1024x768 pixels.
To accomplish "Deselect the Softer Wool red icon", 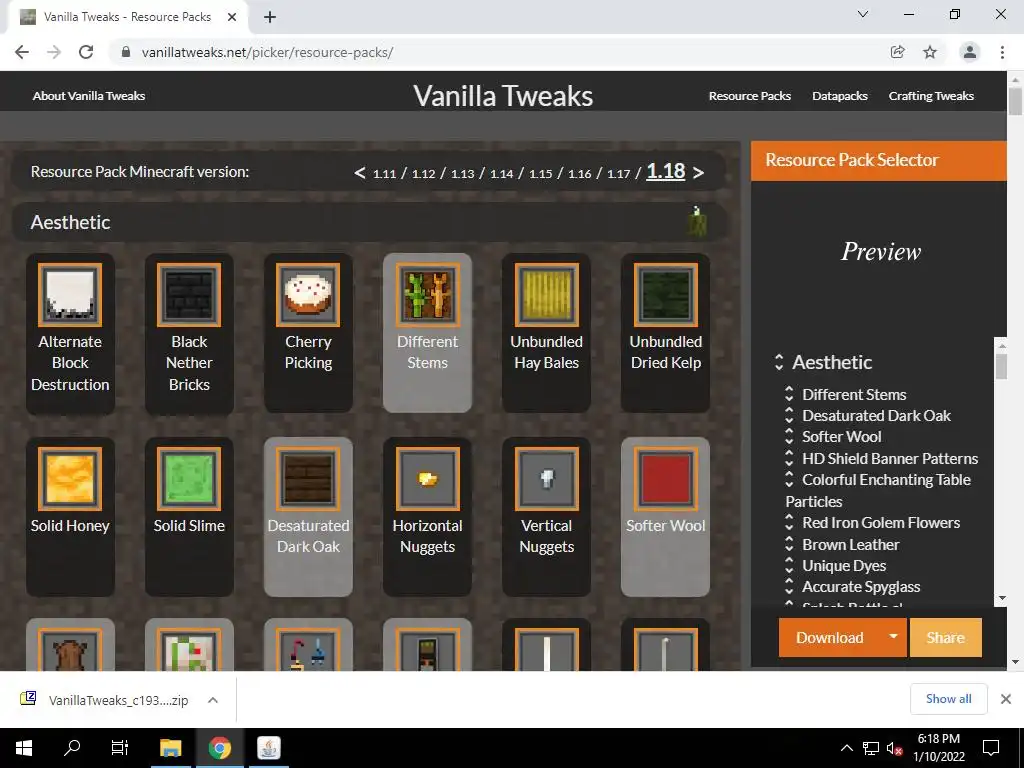I will tap(665, 479).
